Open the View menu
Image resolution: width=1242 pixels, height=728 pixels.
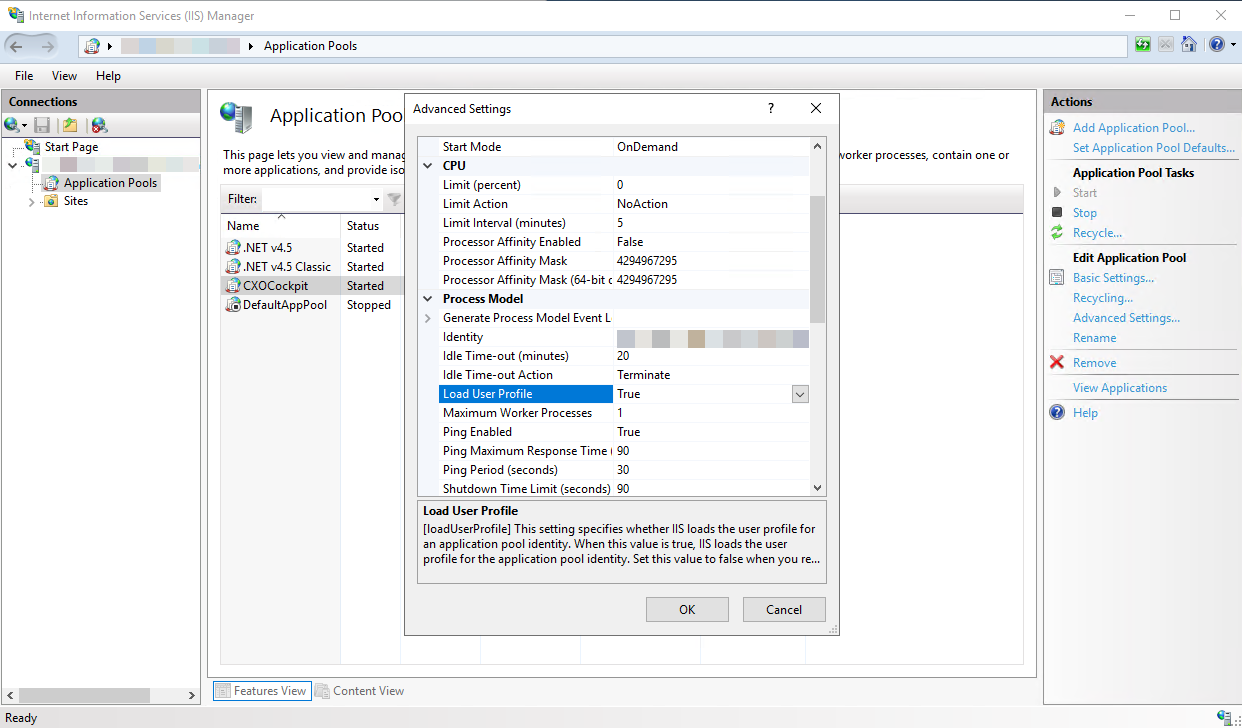click(64, 76)
